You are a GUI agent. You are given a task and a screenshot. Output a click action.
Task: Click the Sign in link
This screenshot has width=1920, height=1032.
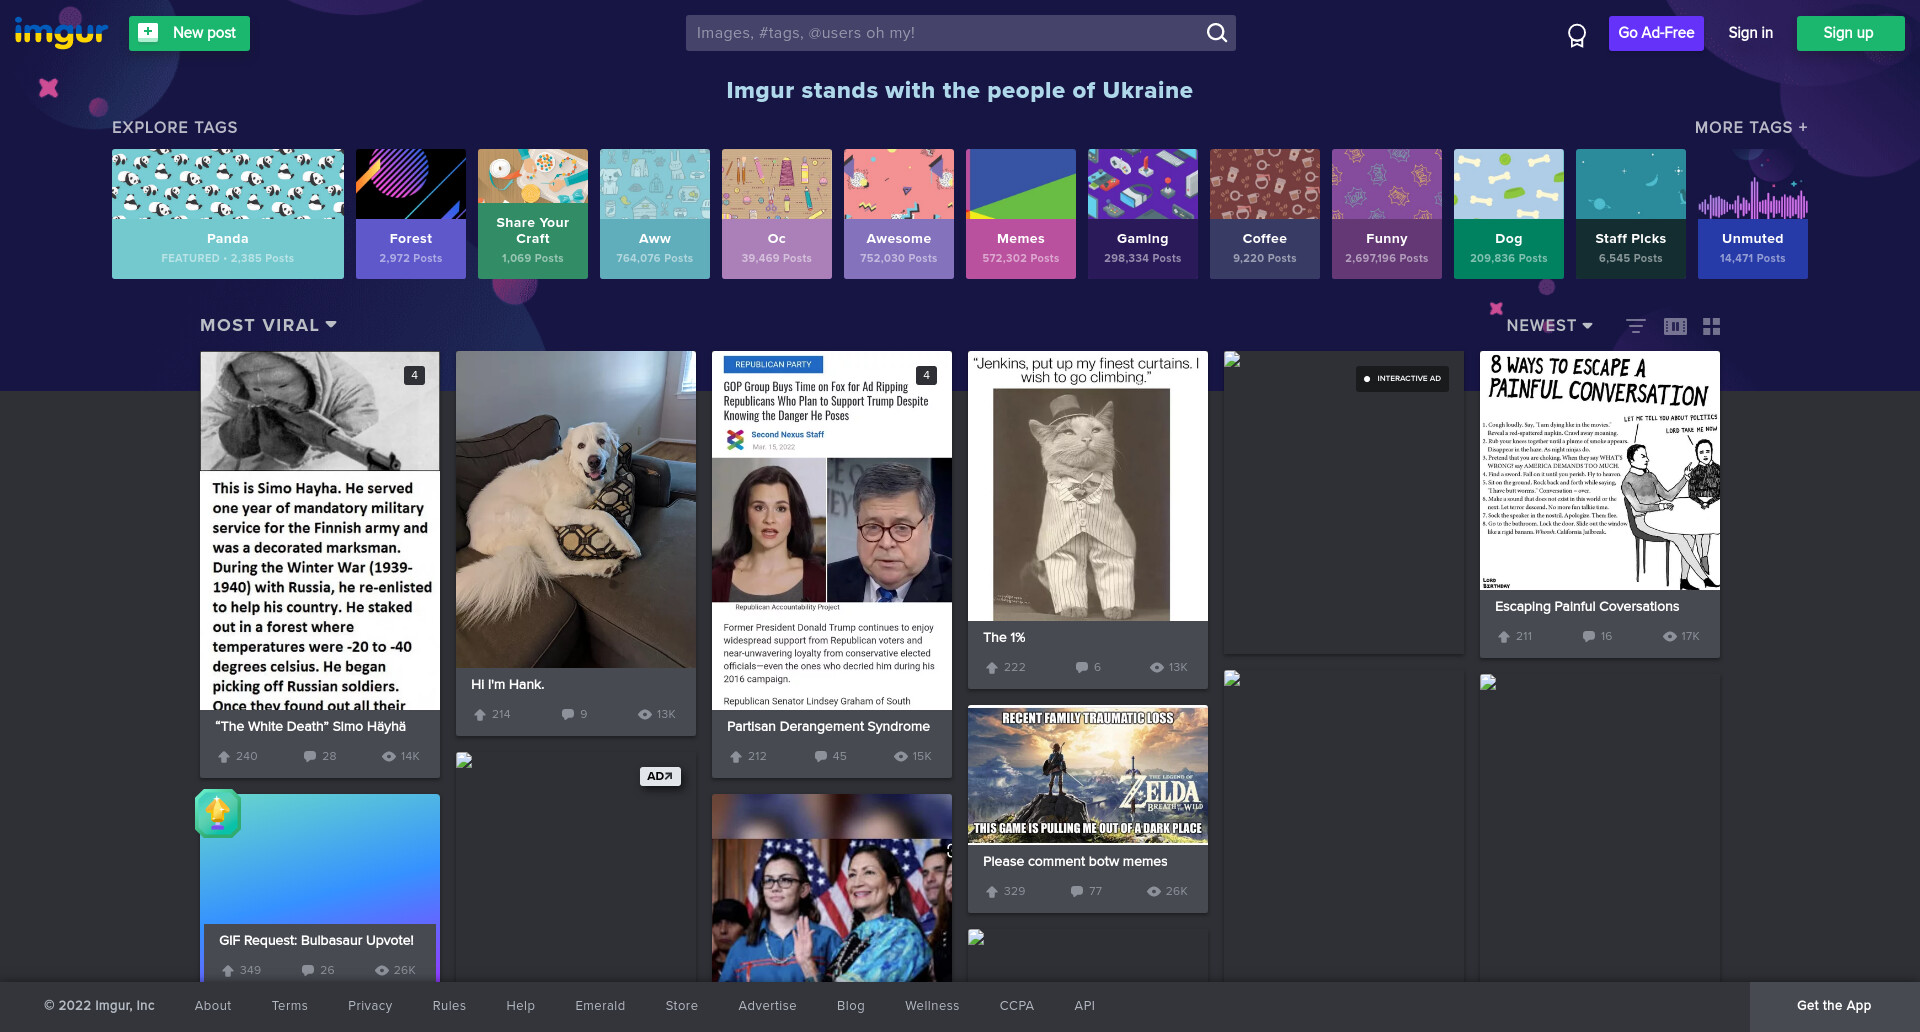tap(1750, 33)
